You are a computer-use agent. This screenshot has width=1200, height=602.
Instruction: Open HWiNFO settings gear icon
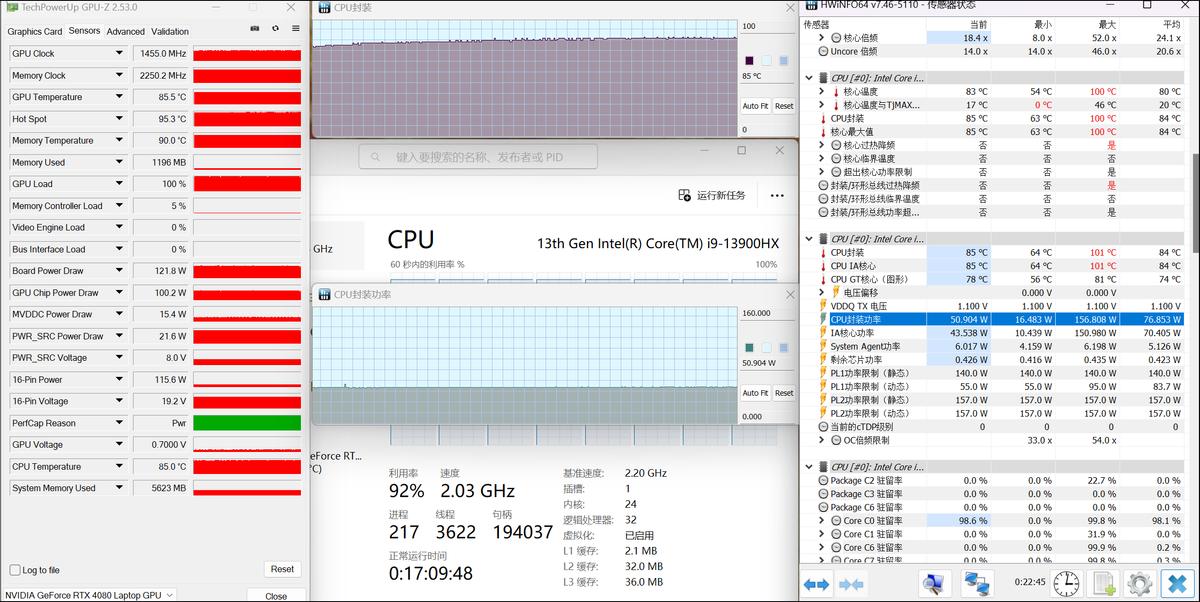click(x=1139, y=584)
